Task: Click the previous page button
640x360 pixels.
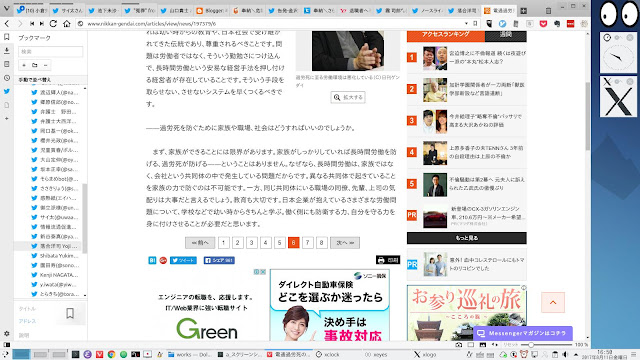Action: point(200,243)
